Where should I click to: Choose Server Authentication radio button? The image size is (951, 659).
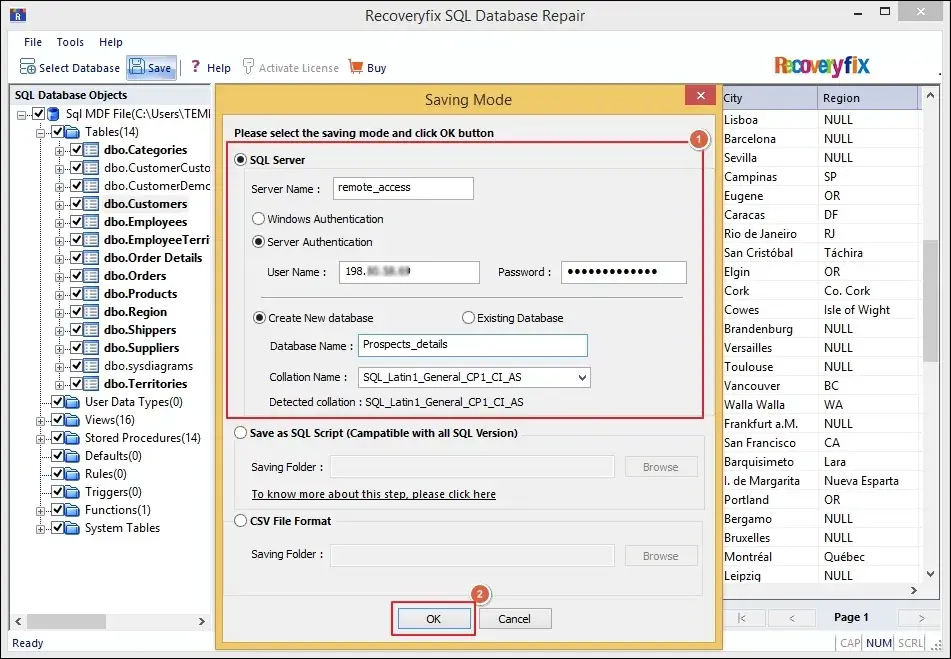tap(258, 242)
